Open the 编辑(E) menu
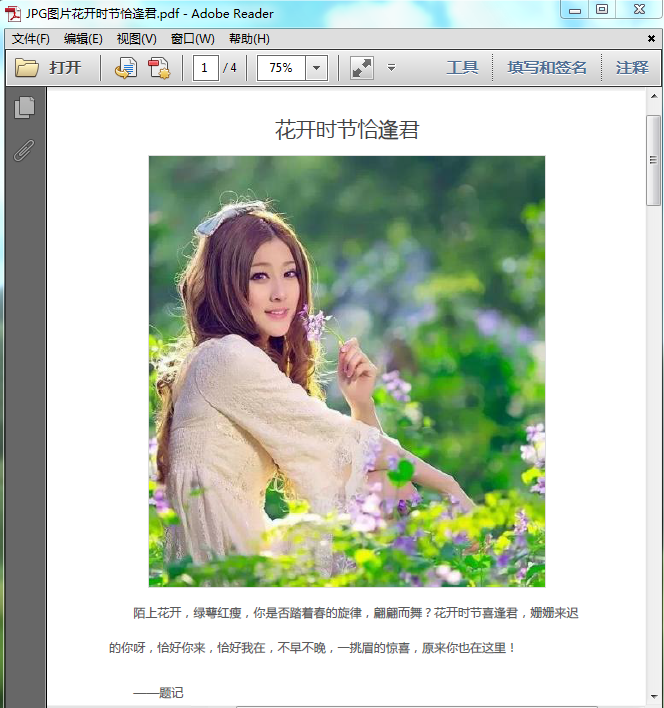The width and height of the screenshot is (664, 708). pos(83,39)
